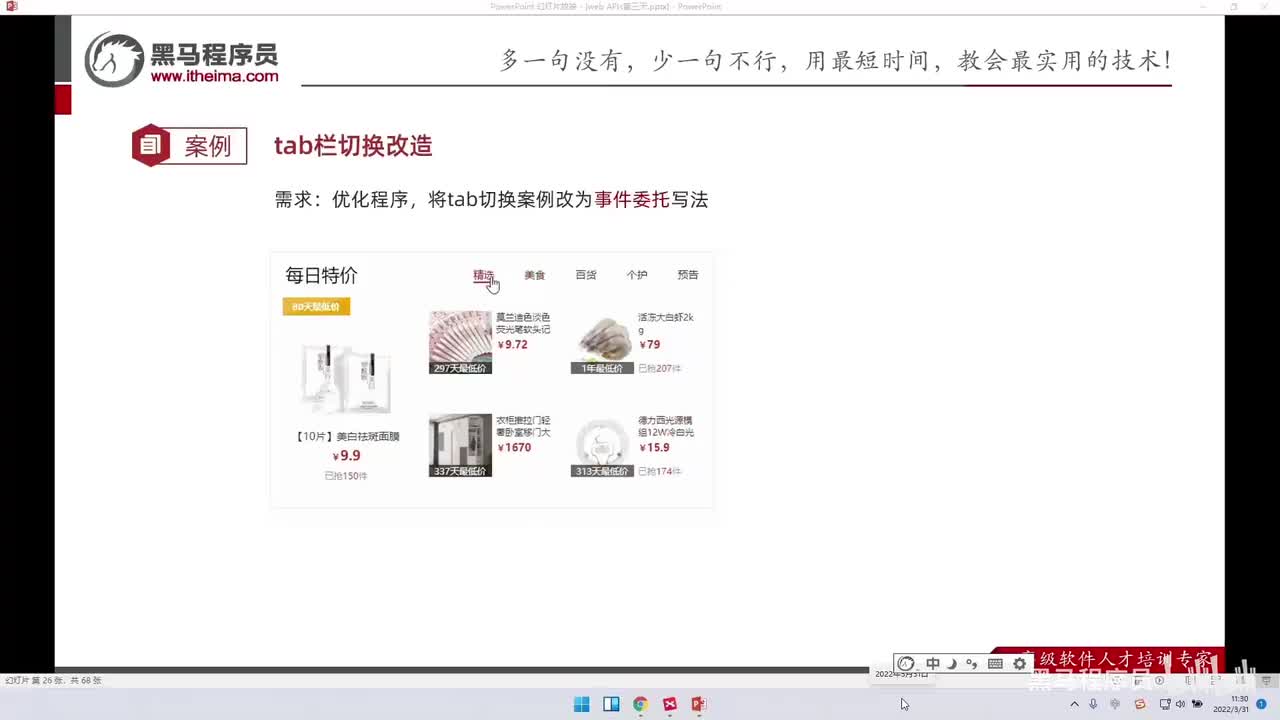
Task: Open the Widgets panel icon on taskbar
Action: (x=611, y=704)
